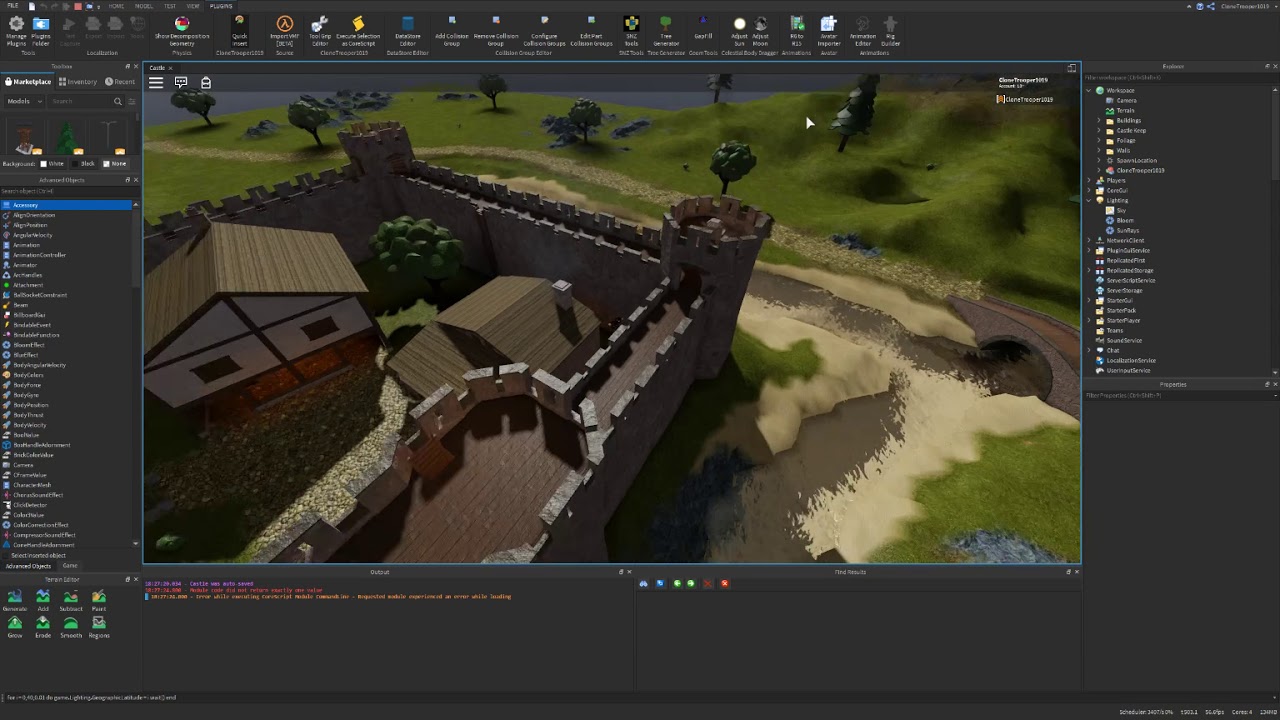The image size is (1280, 720).
Task: Expand the Foliage folder
Action: pyautogui.click(x=1099, y=140)
